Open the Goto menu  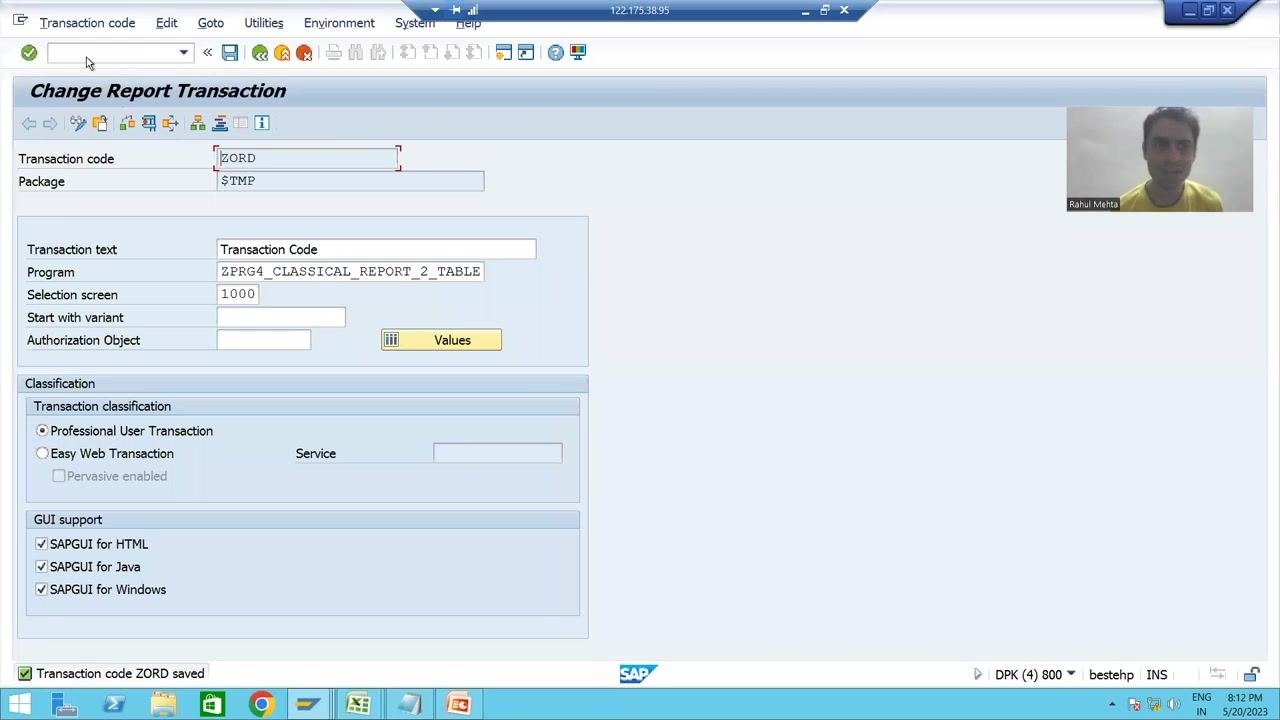pyautogui.click(x=210, y=23)
